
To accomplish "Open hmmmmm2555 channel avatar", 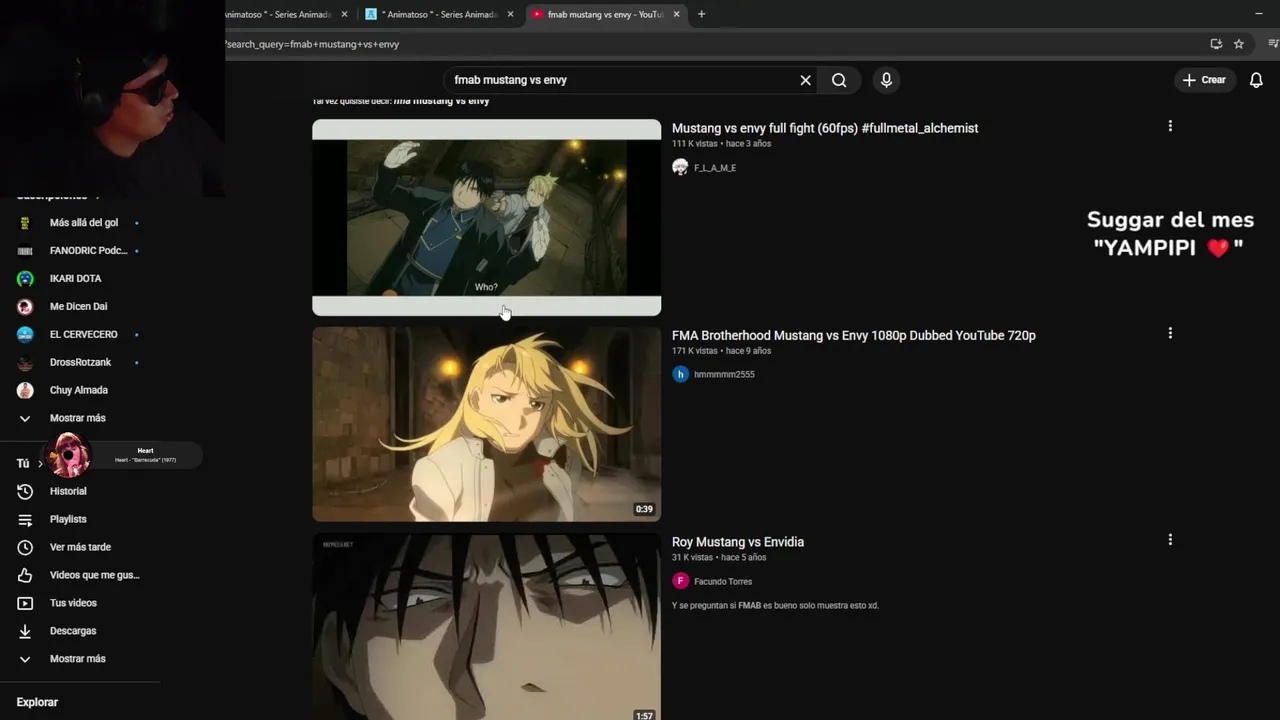I will [x=680, y=374].
